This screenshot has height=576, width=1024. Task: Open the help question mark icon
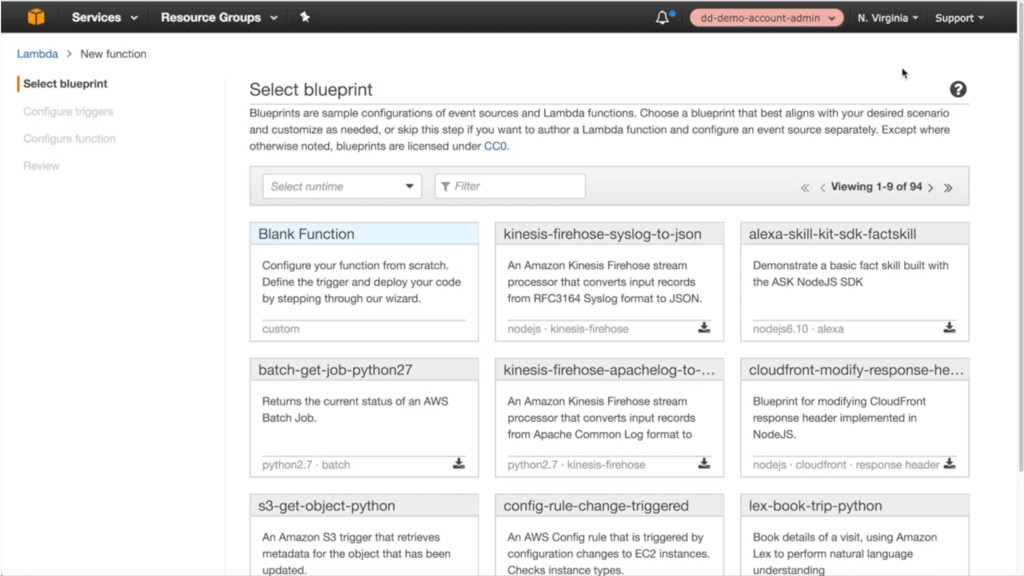(x=958, y=89)
